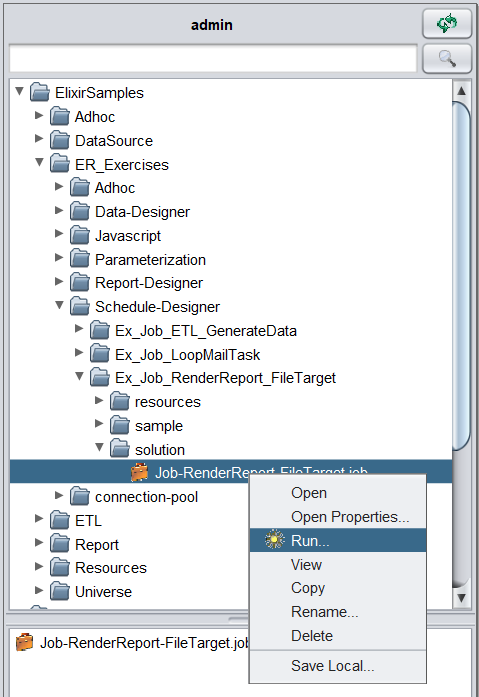Click the scrollbar down arrow
Viewport: 479px width, 697px height.
coord(461,598)
